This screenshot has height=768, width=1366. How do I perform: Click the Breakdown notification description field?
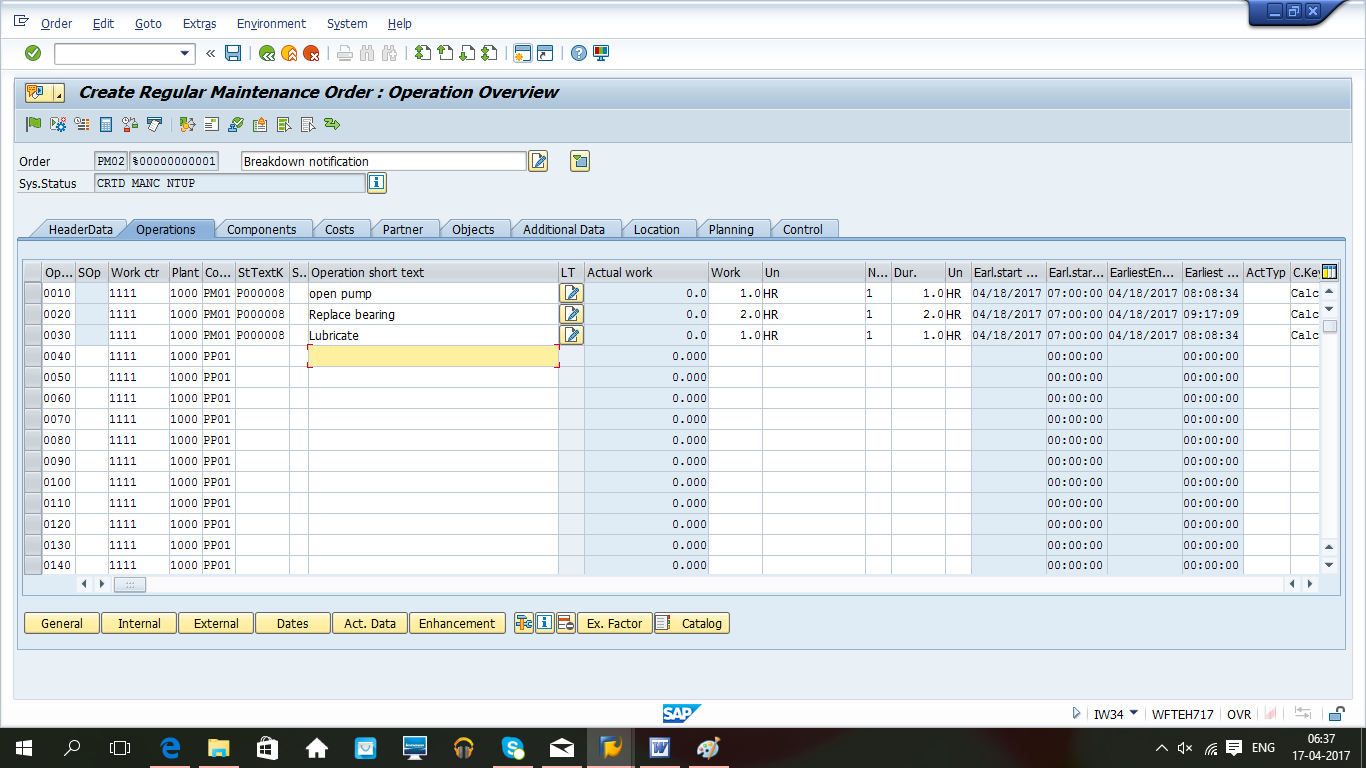coord(384,161)
